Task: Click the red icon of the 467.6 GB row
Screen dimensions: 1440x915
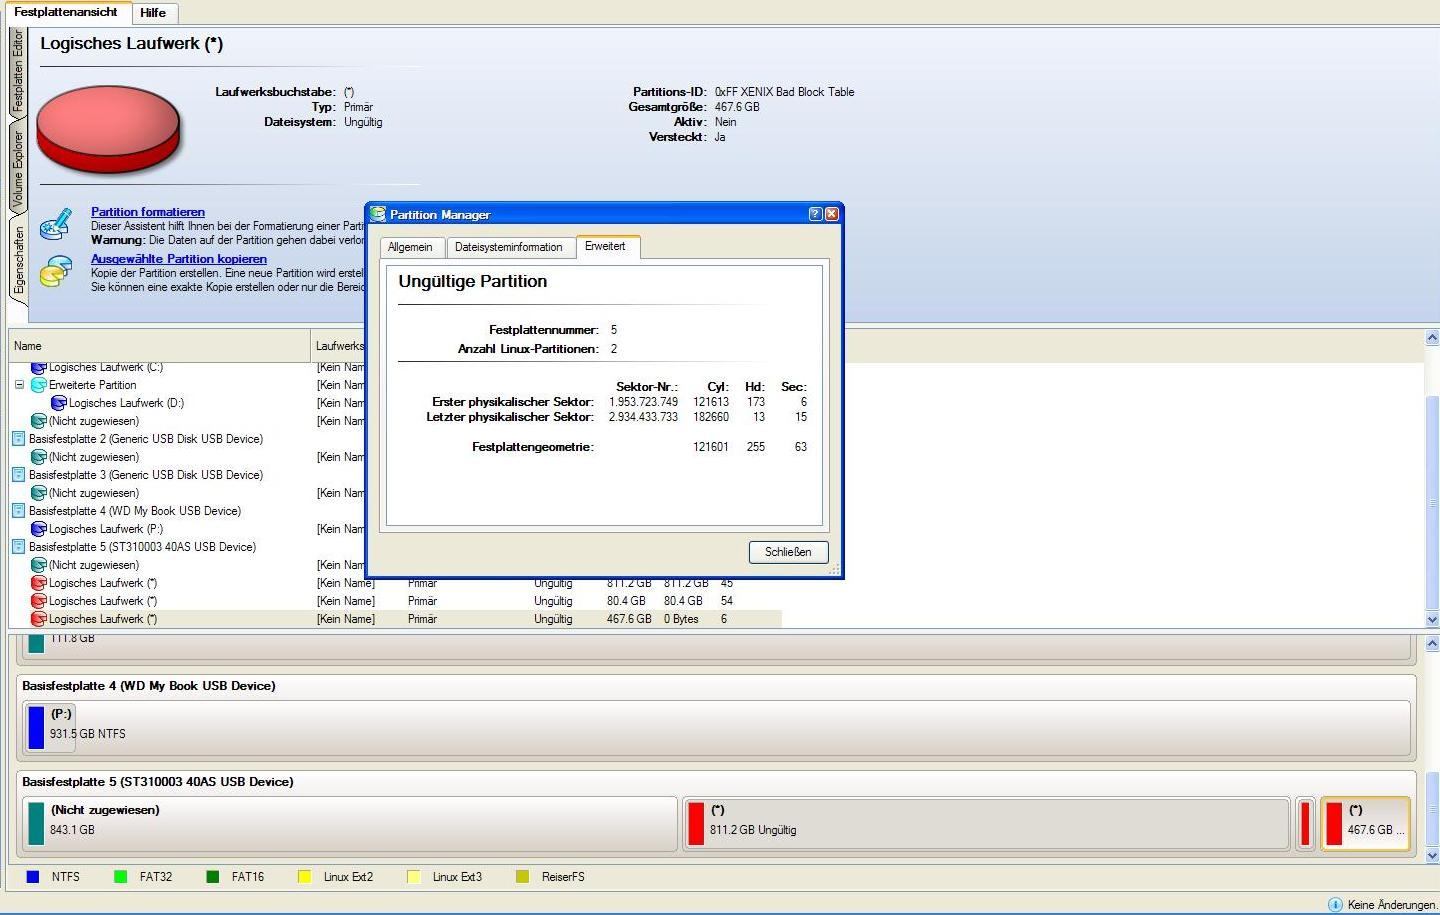Action: pos(39,619)
